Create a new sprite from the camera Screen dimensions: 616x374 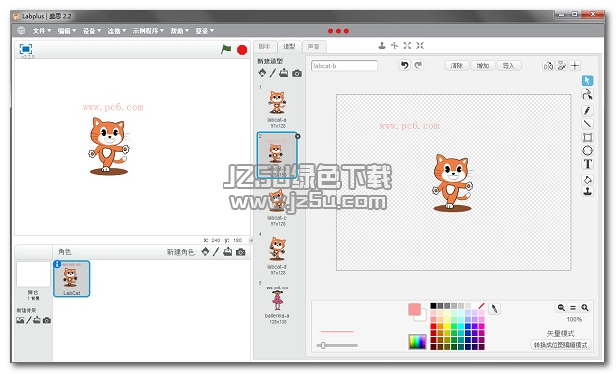point(241,252)
